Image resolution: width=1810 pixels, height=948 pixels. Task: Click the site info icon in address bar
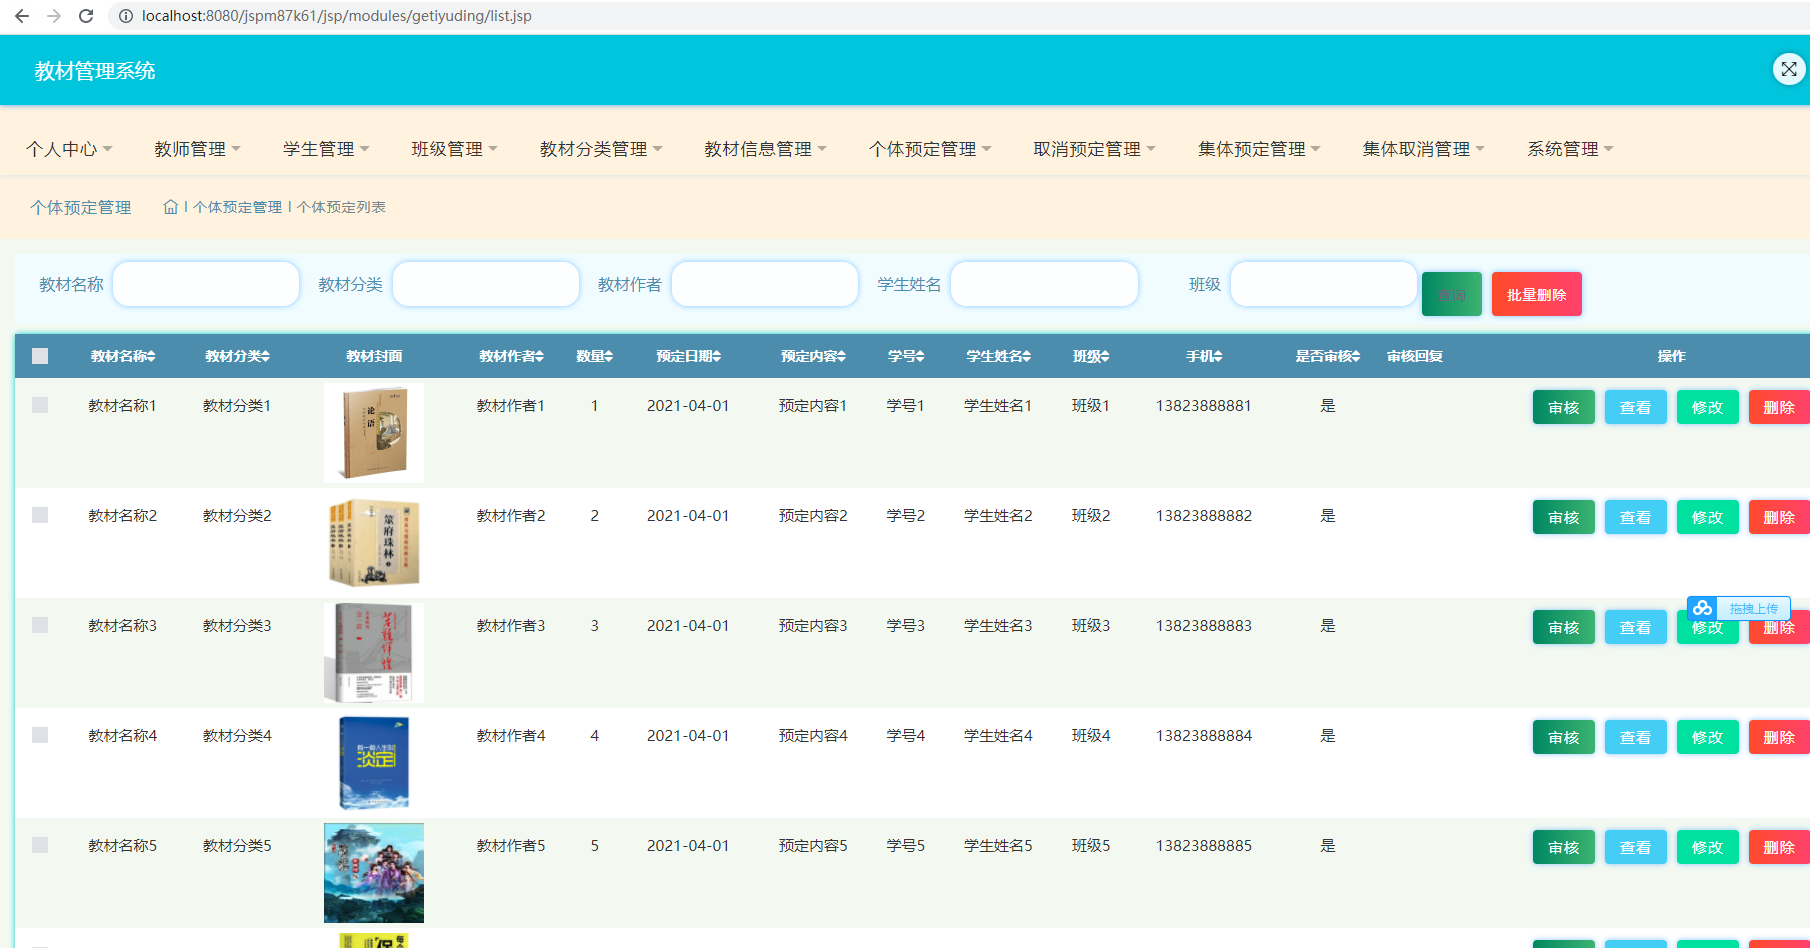(126, 16)
